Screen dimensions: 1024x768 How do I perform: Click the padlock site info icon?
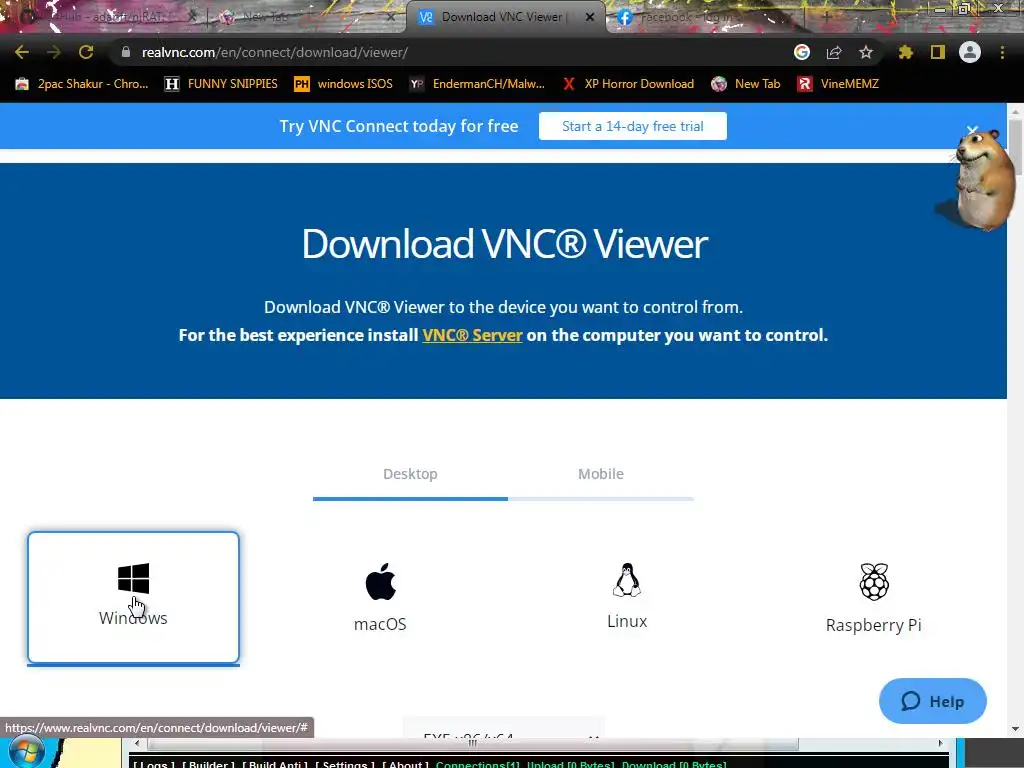pos(126,52)
